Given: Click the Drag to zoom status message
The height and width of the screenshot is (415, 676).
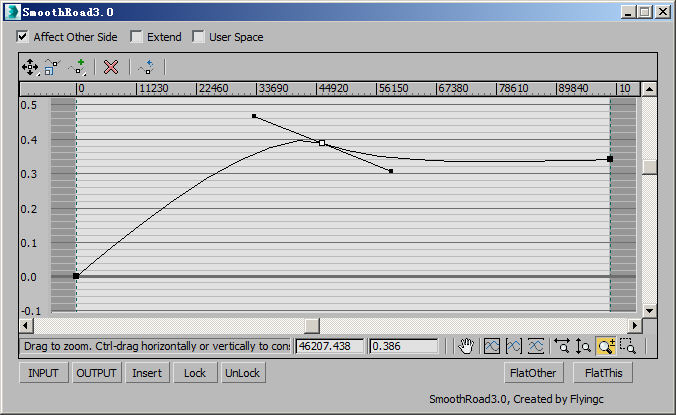Looking at the screenshot, I should [x=156, y=346].
